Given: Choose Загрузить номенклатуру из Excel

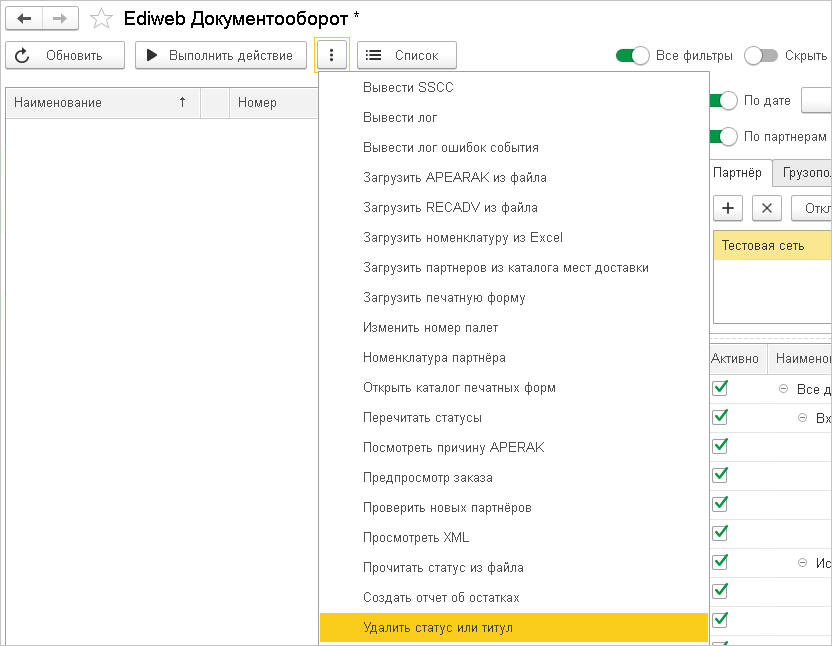Looking at the screenshot, I should click(x=463, y=237).
